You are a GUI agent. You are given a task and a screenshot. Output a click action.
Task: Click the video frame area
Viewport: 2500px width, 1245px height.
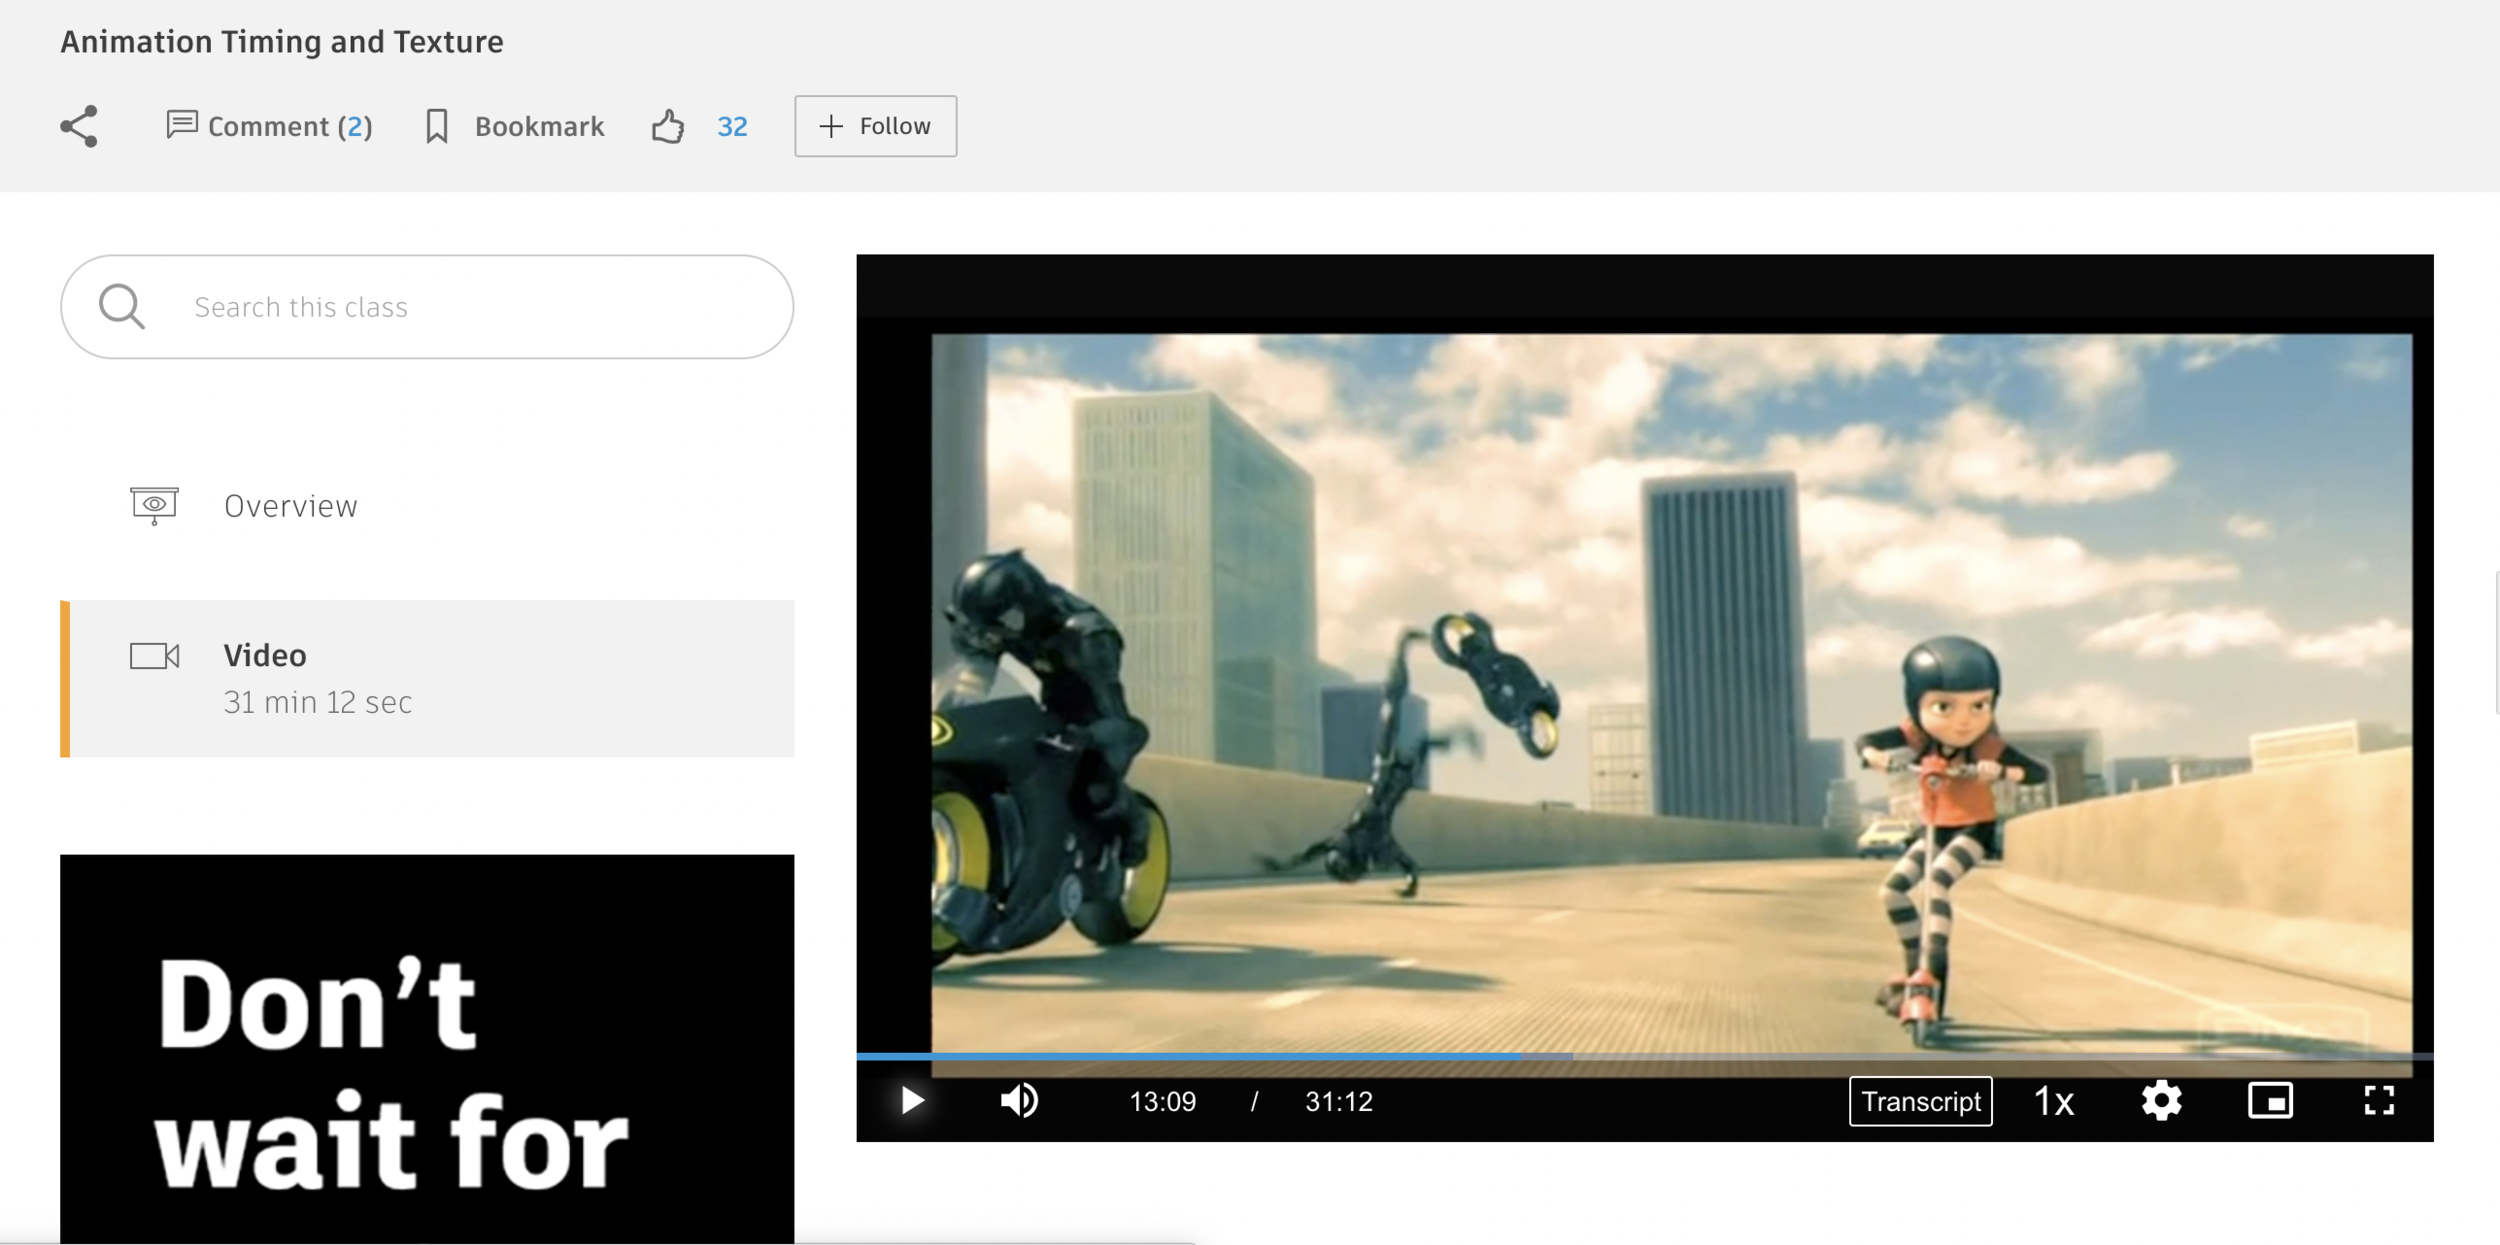click(x=1670, y=690)
